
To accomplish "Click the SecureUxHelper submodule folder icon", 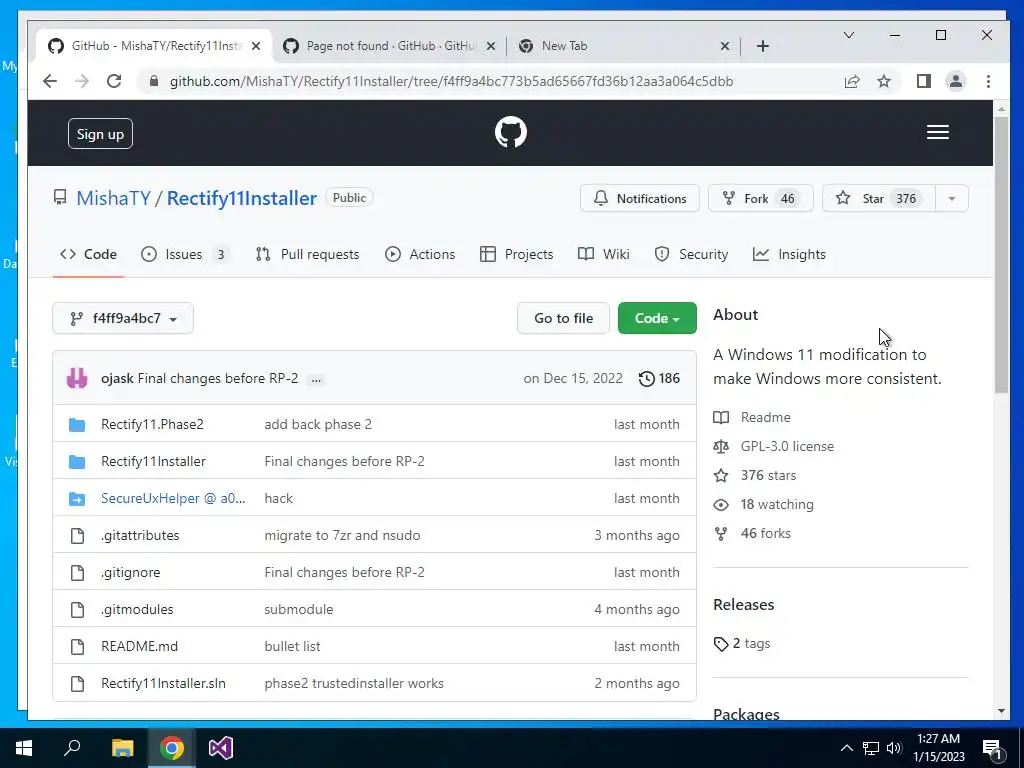I will 77,499.
